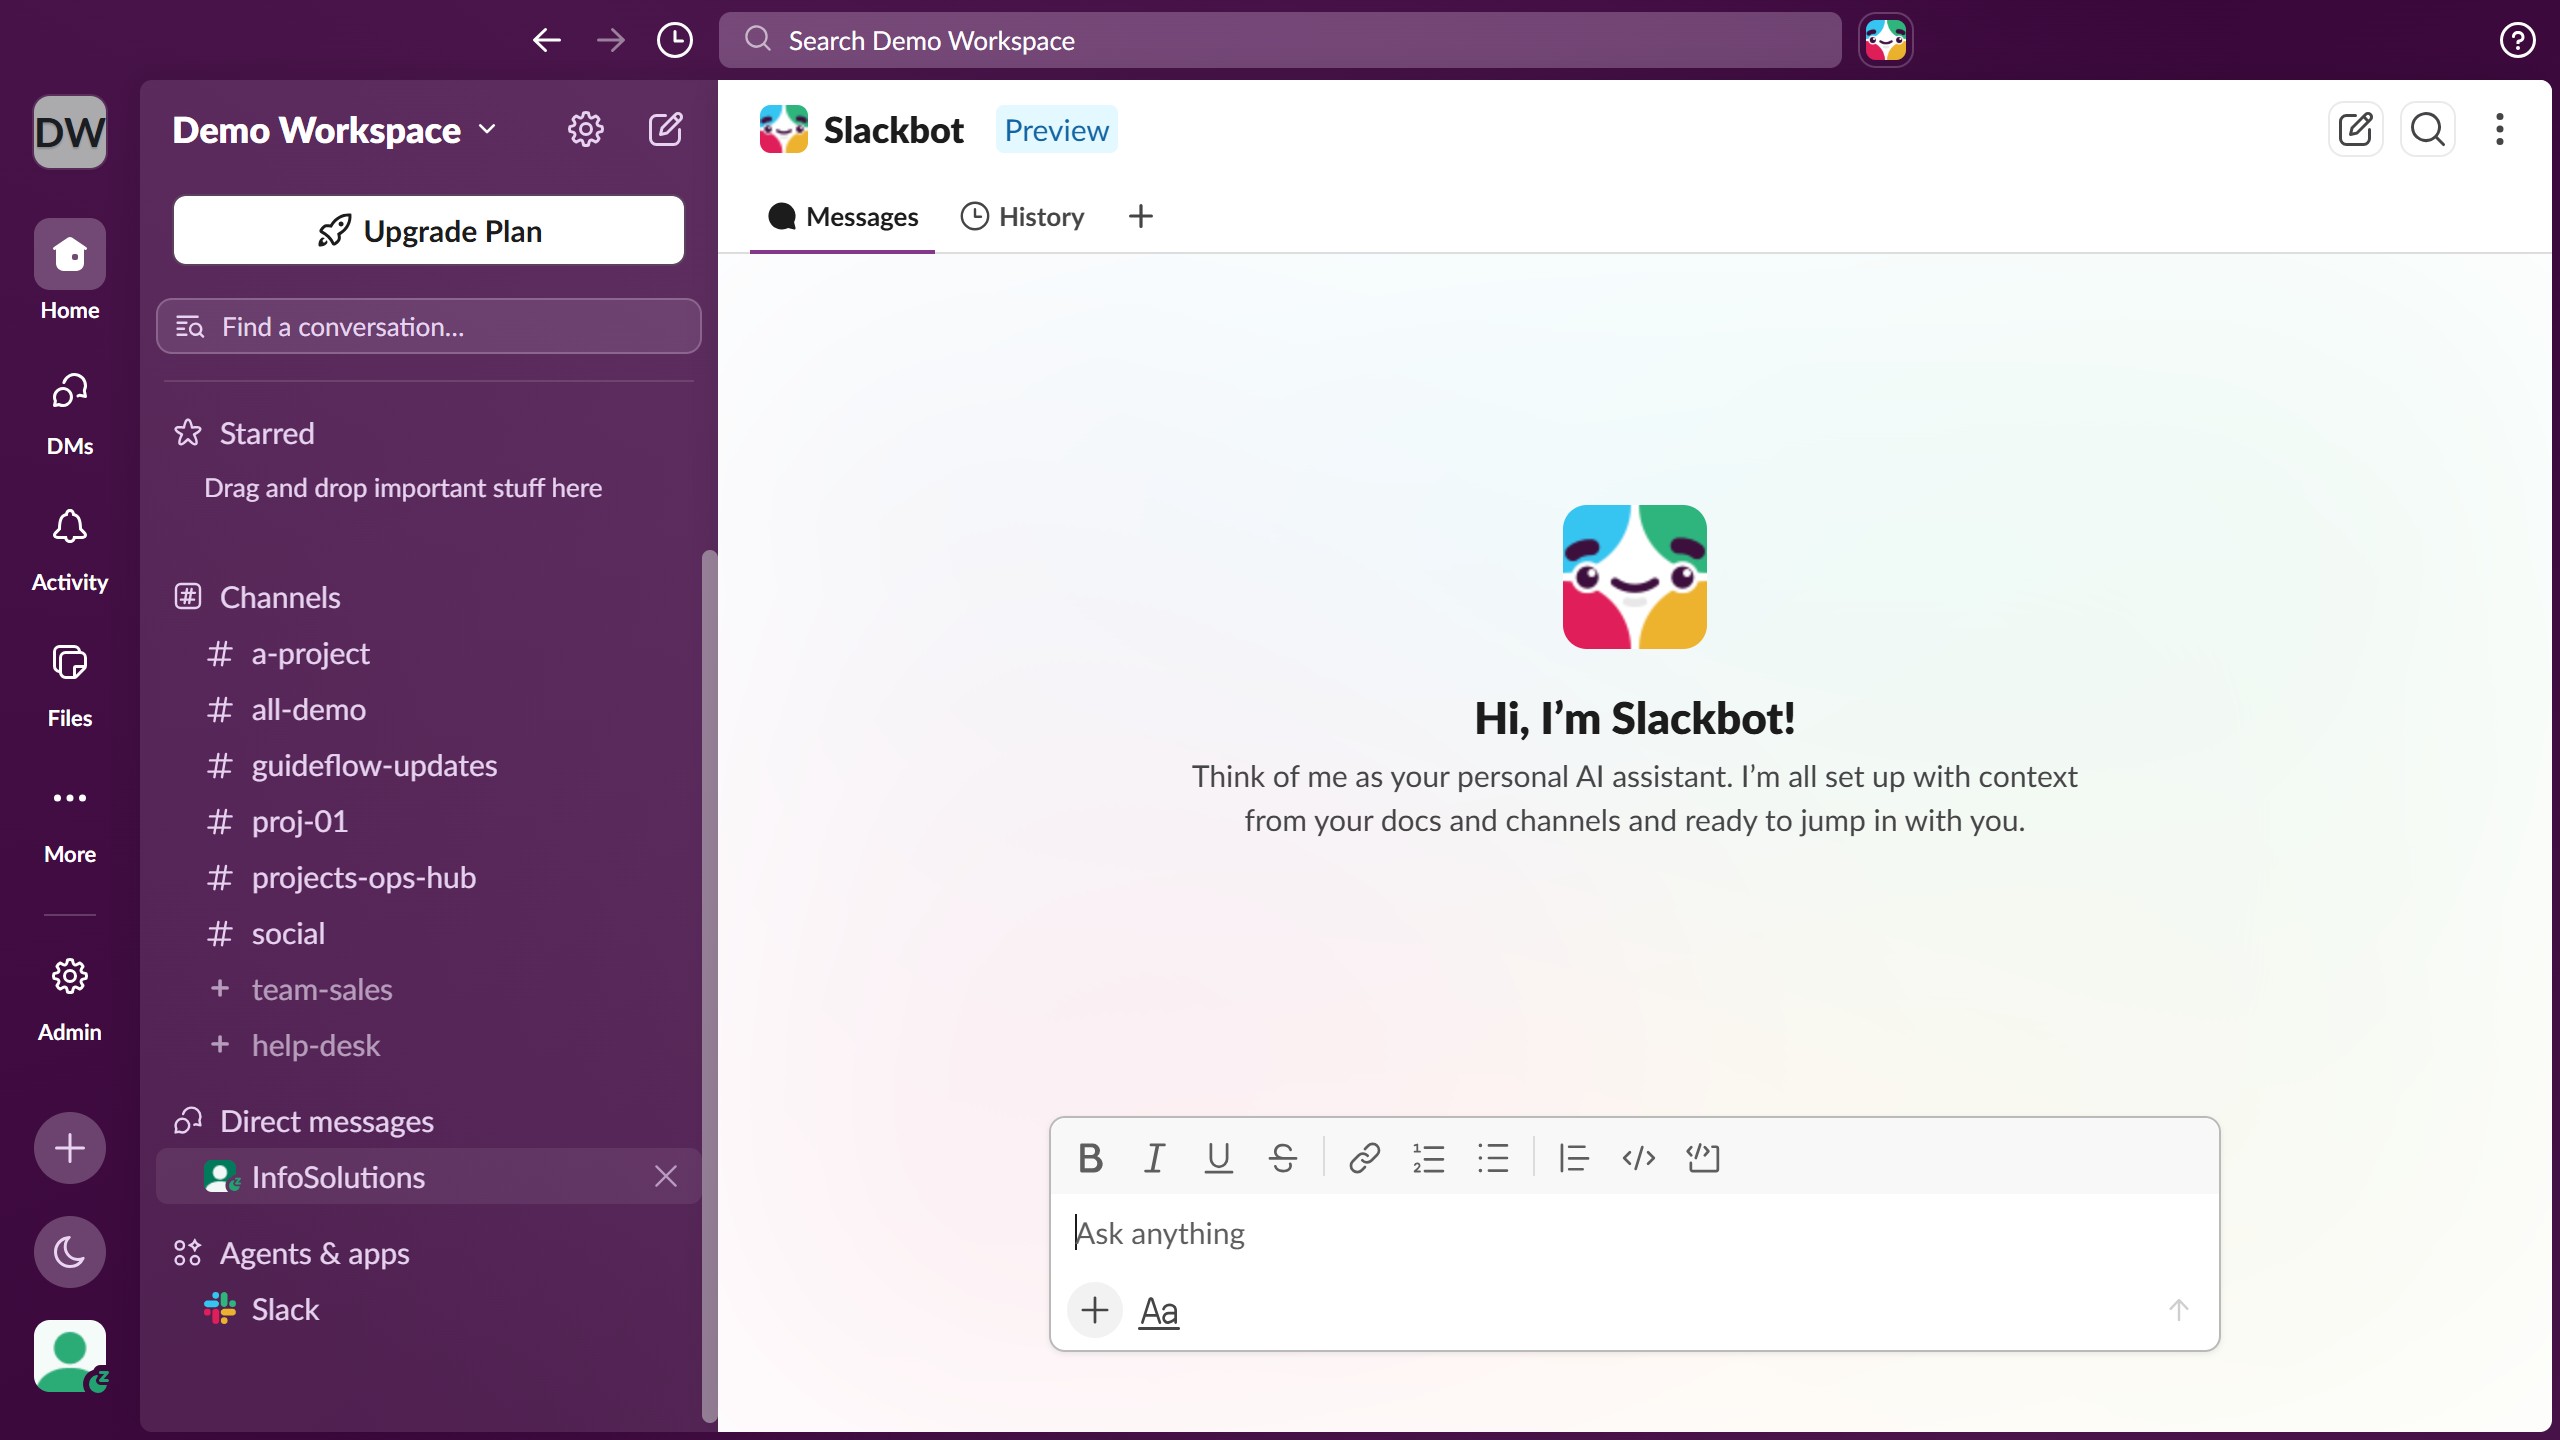Click the round plus create button in the rail
The width and height of the screenshot is (2560, 1440).
(70, 1148)
